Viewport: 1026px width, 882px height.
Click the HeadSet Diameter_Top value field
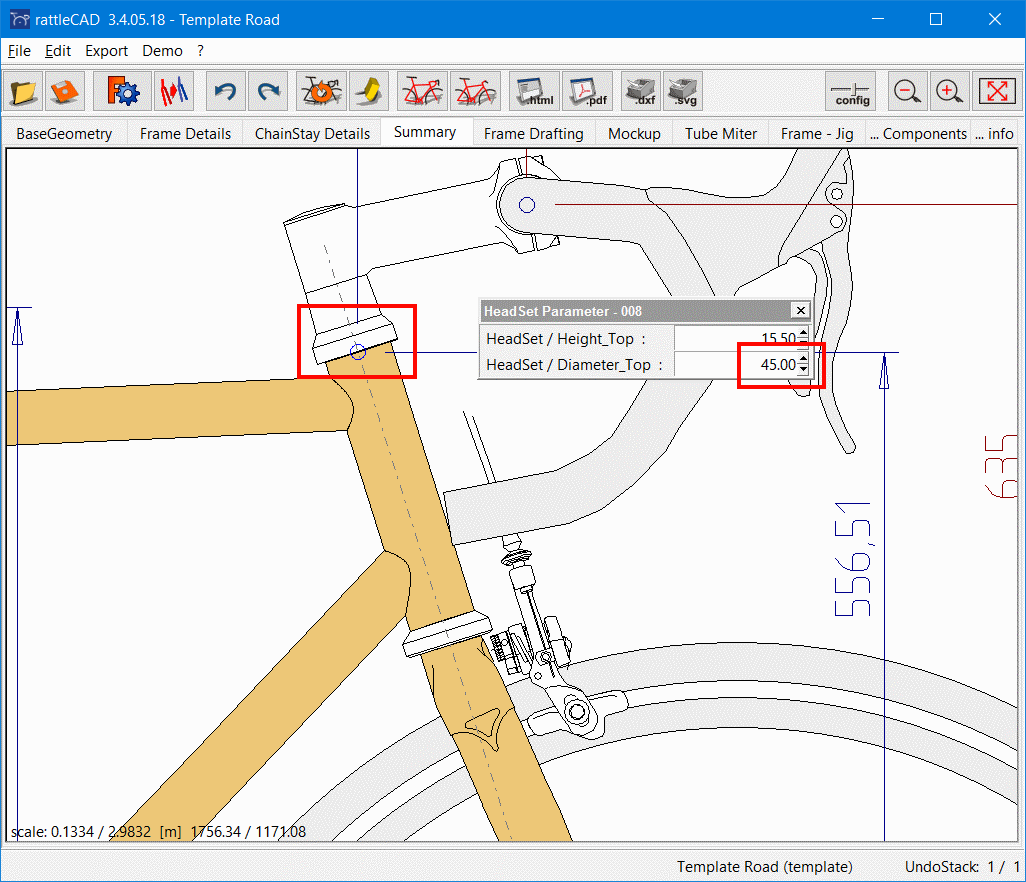[x=740, y=365]
